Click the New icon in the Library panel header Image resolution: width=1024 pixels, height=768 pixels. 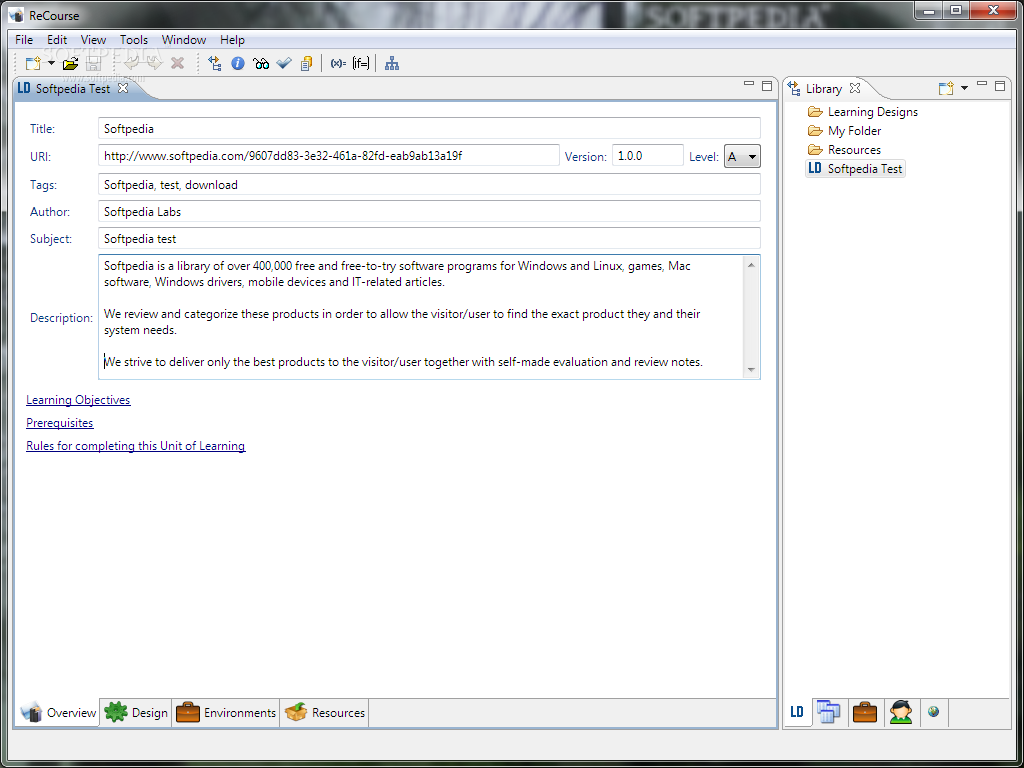pyautogui.click(x=946, y=88)
